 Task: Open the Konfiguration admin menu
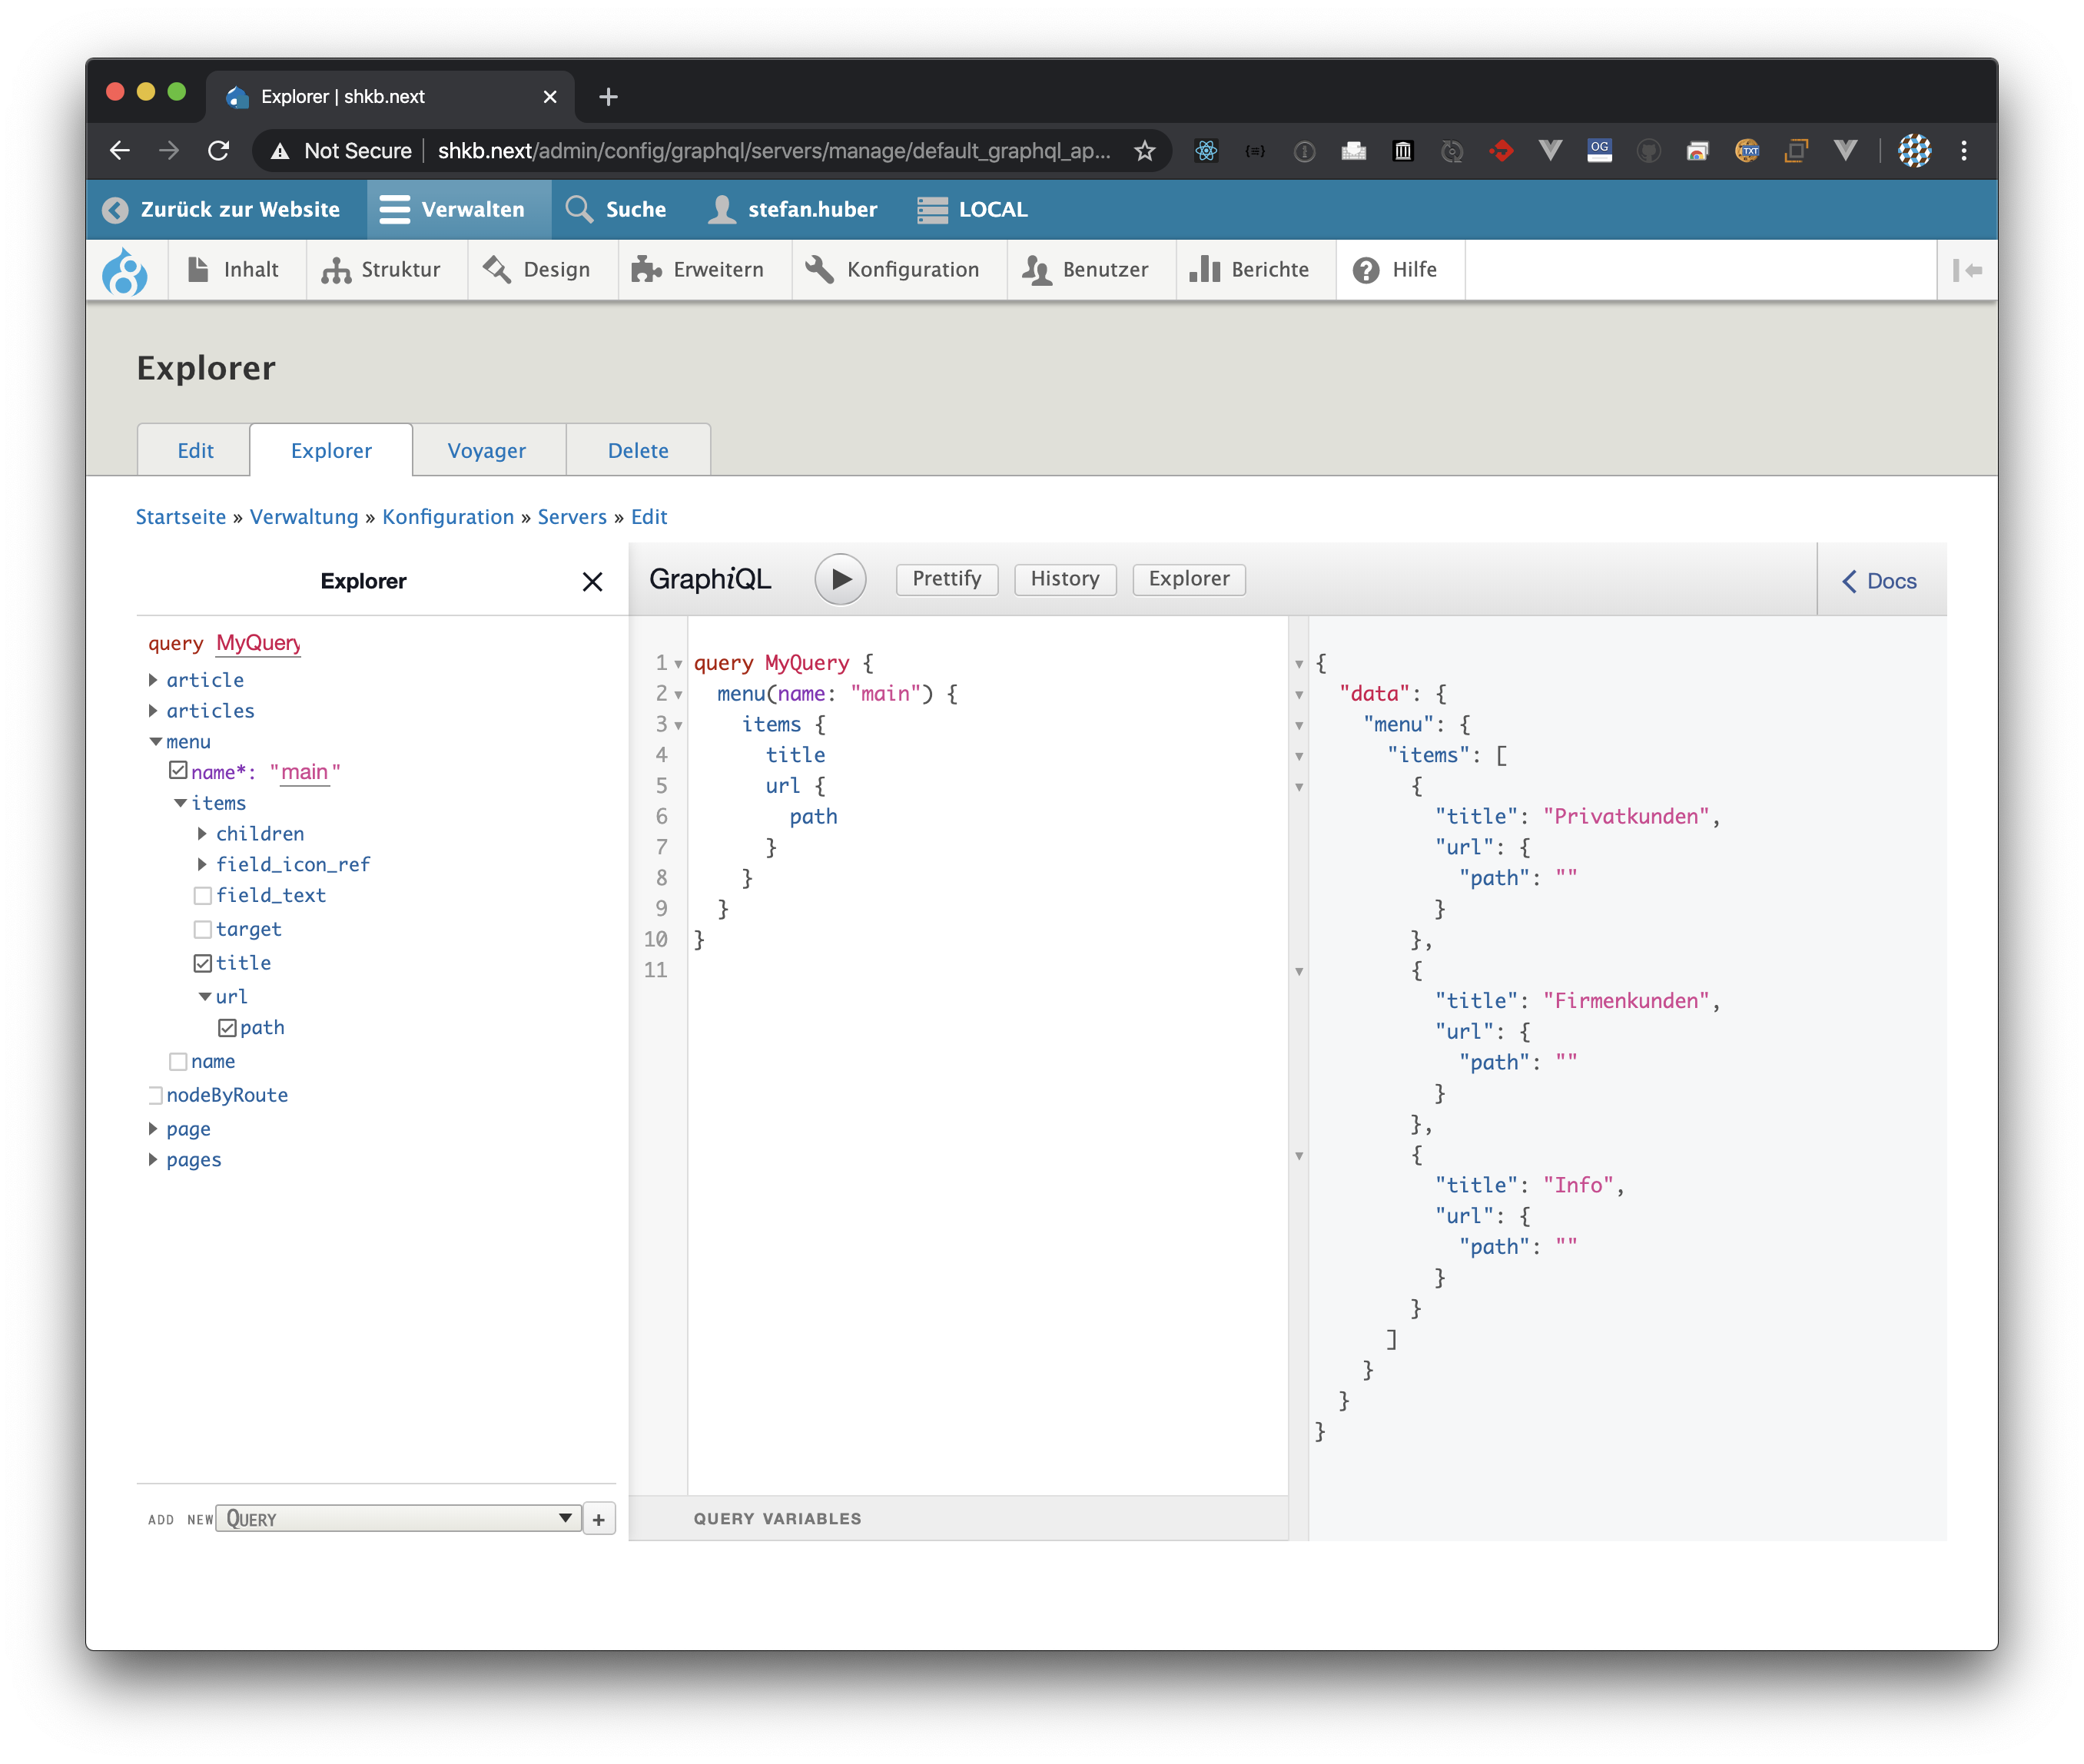click(895, 270)
